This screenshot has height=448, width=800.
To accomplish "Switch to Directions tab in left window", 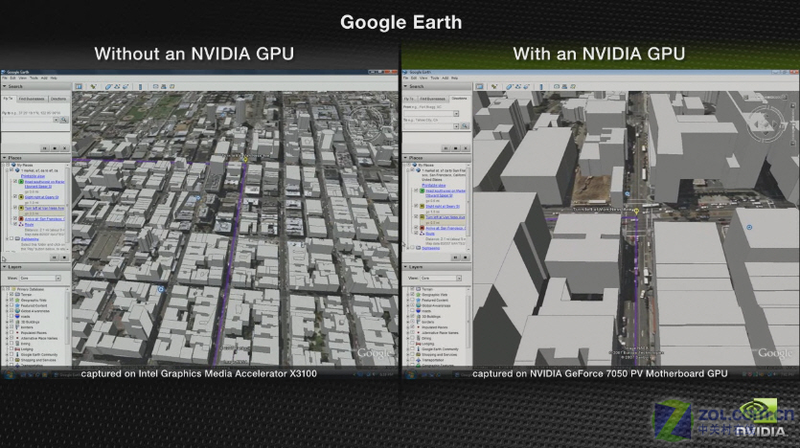I will tap(58, 99).
